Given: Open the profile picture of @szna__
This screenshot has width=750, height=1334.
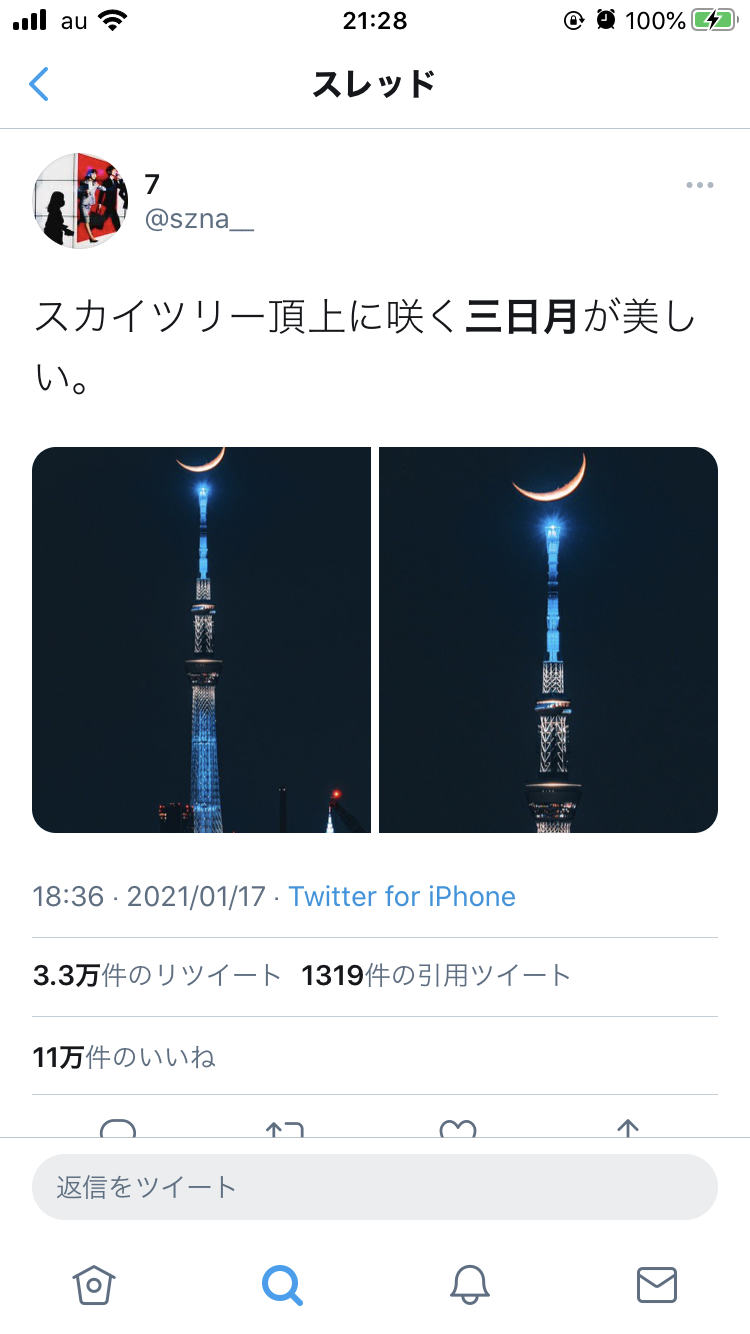Looking at the screenshot, I should tap(81, 201).
